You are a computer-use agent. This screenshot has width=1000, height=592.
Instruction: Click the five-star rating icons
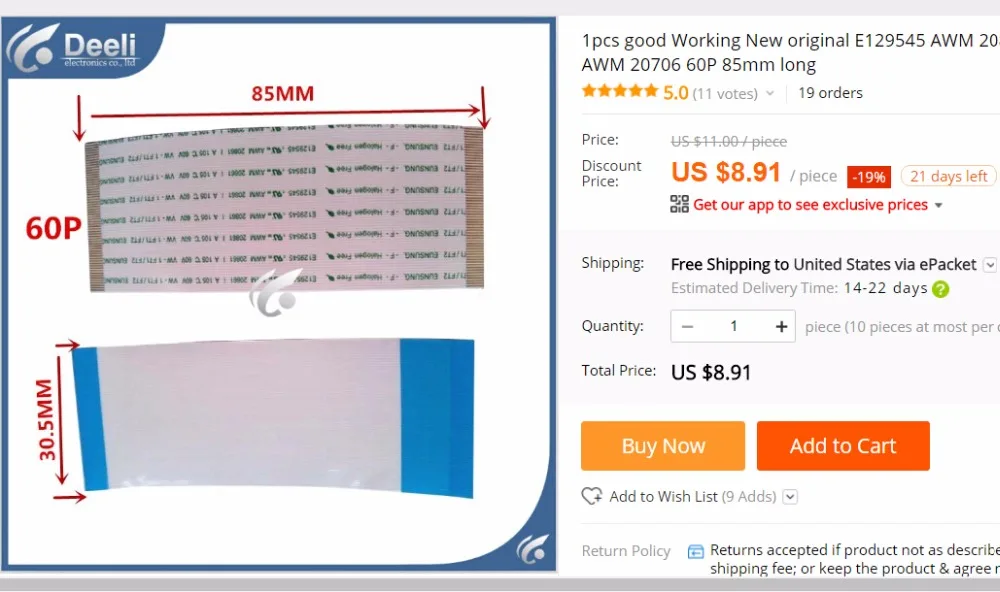[619, 91]
